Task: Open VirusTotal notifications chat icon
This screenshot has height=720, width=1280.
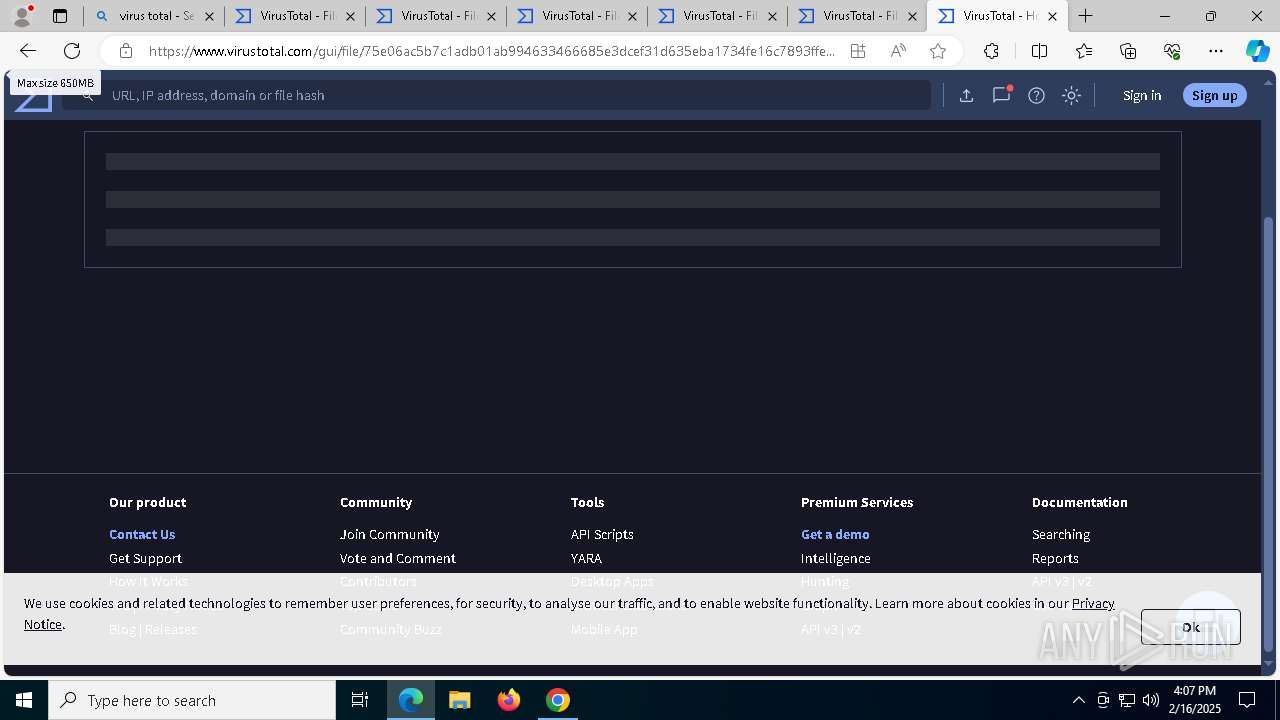Action: point(1001,95)
